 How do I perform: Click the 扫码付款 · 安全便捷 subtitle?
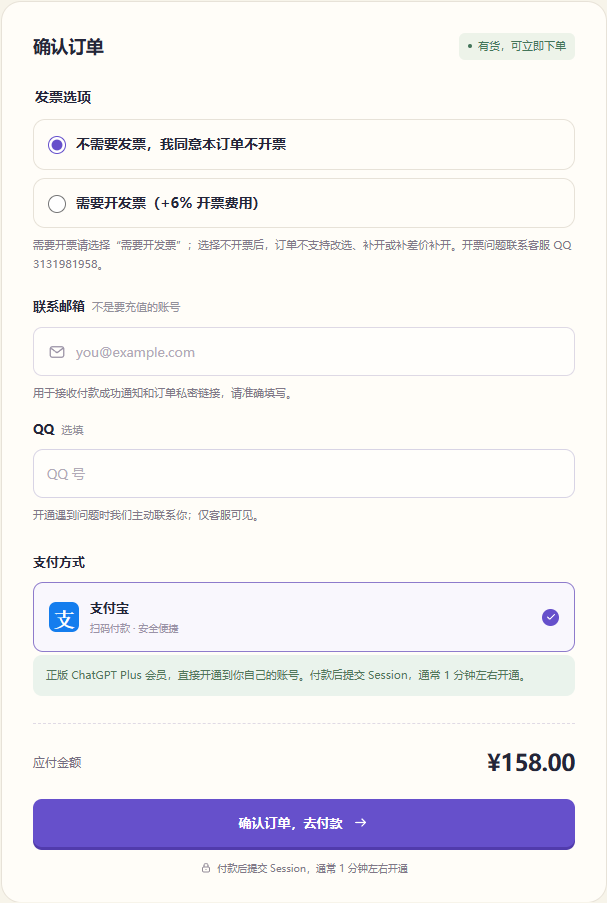coord(134,628)
